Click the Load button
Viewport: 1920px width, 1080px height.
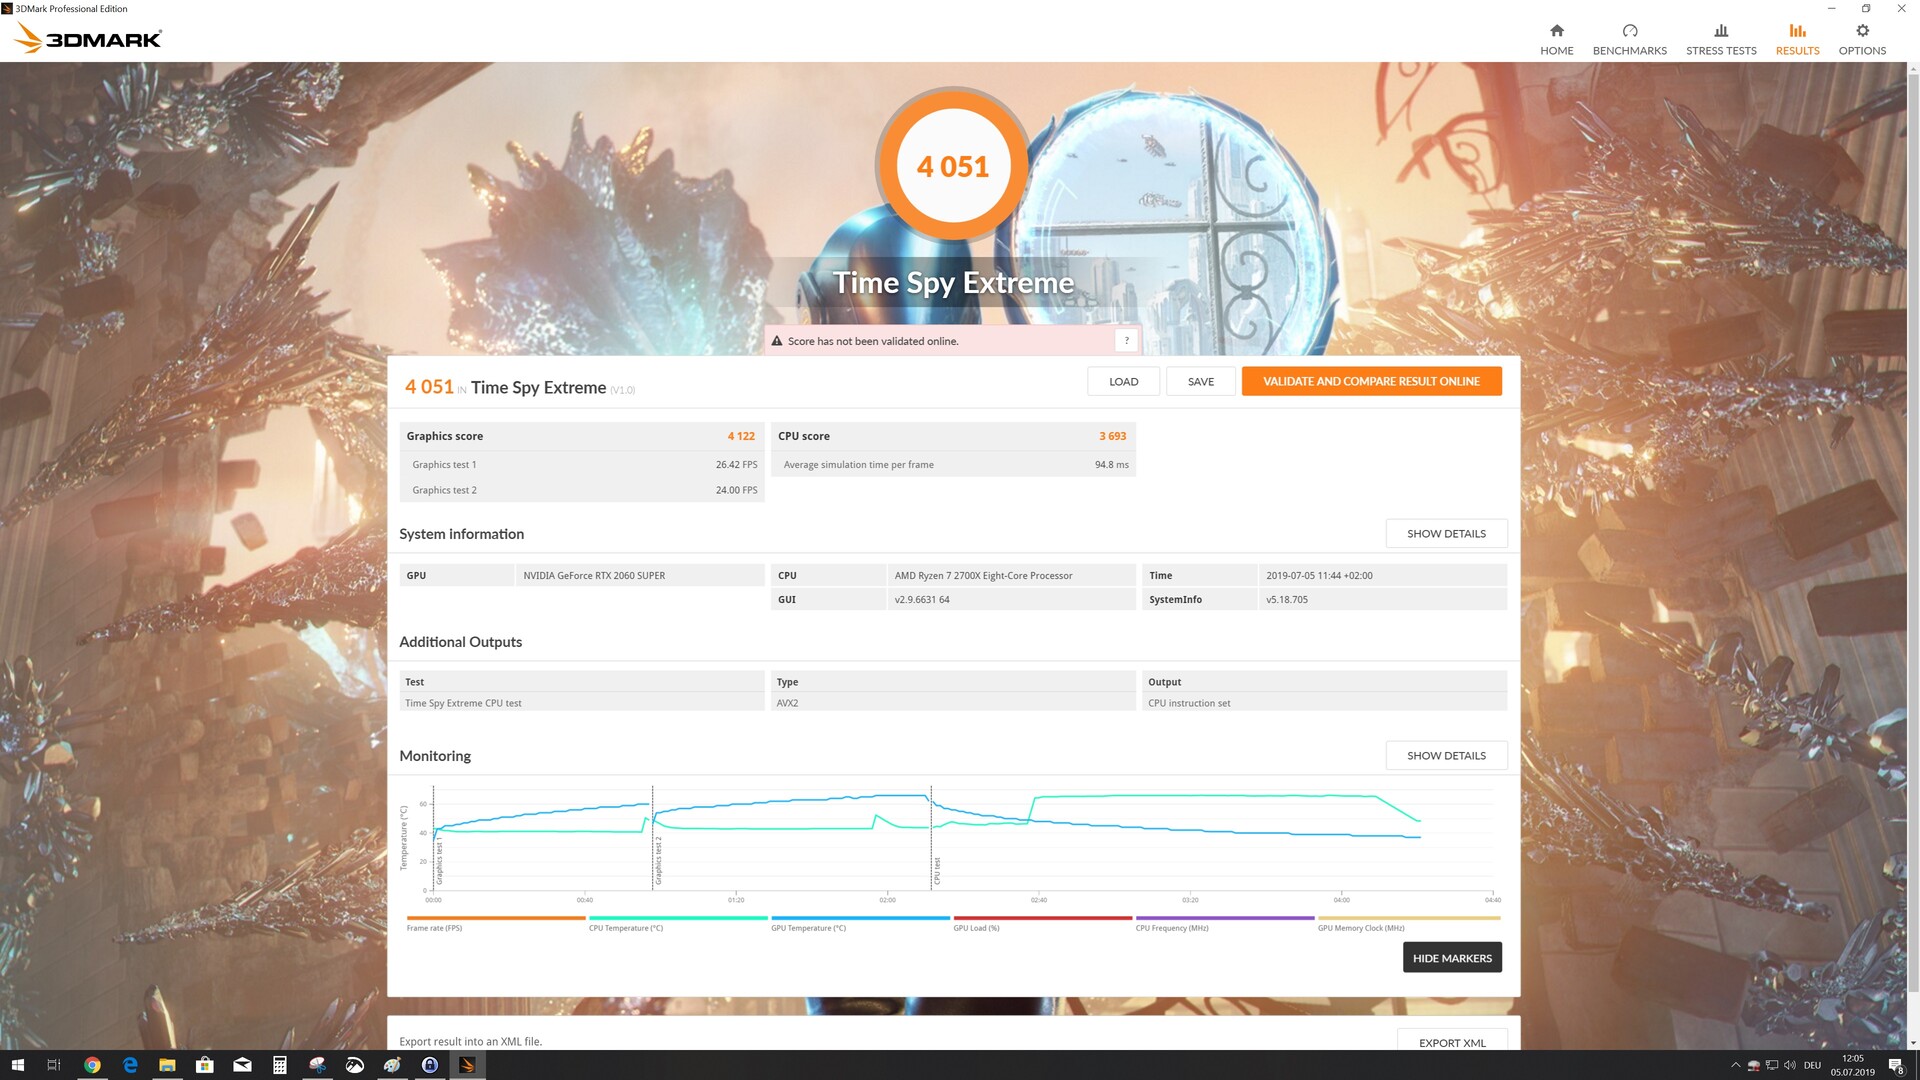(x=1123, y=382)
